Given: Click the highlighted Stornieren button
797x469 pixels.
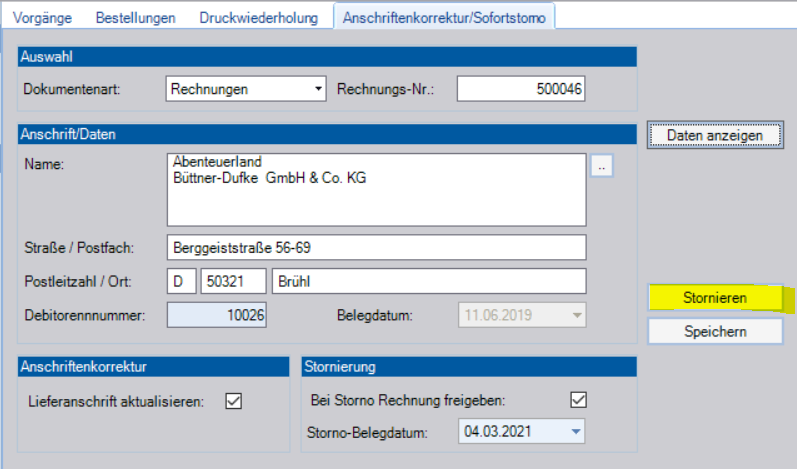Looking at the screenshot, I should (713, 297).
